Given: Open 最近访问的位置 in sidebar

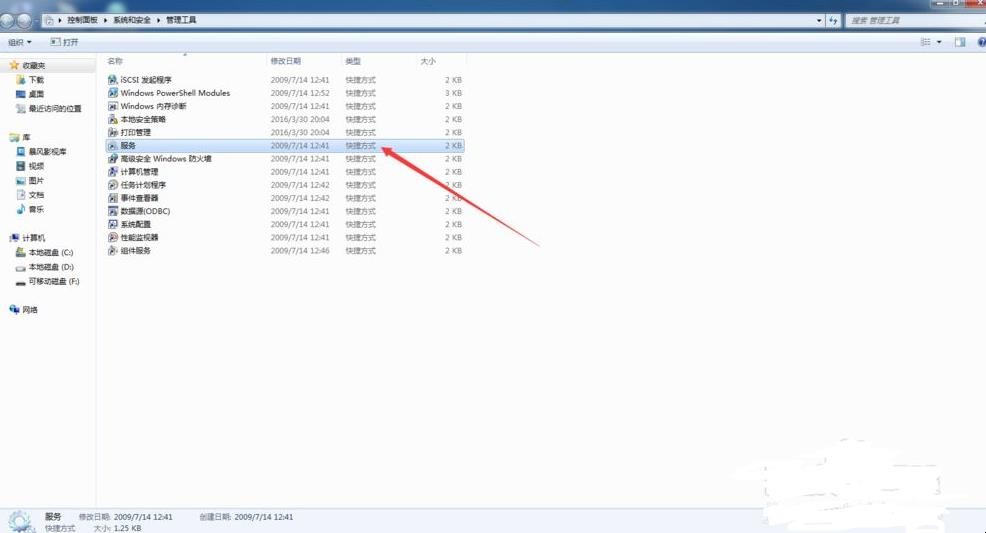Looking at the screenshot, I should pos(49,109).
